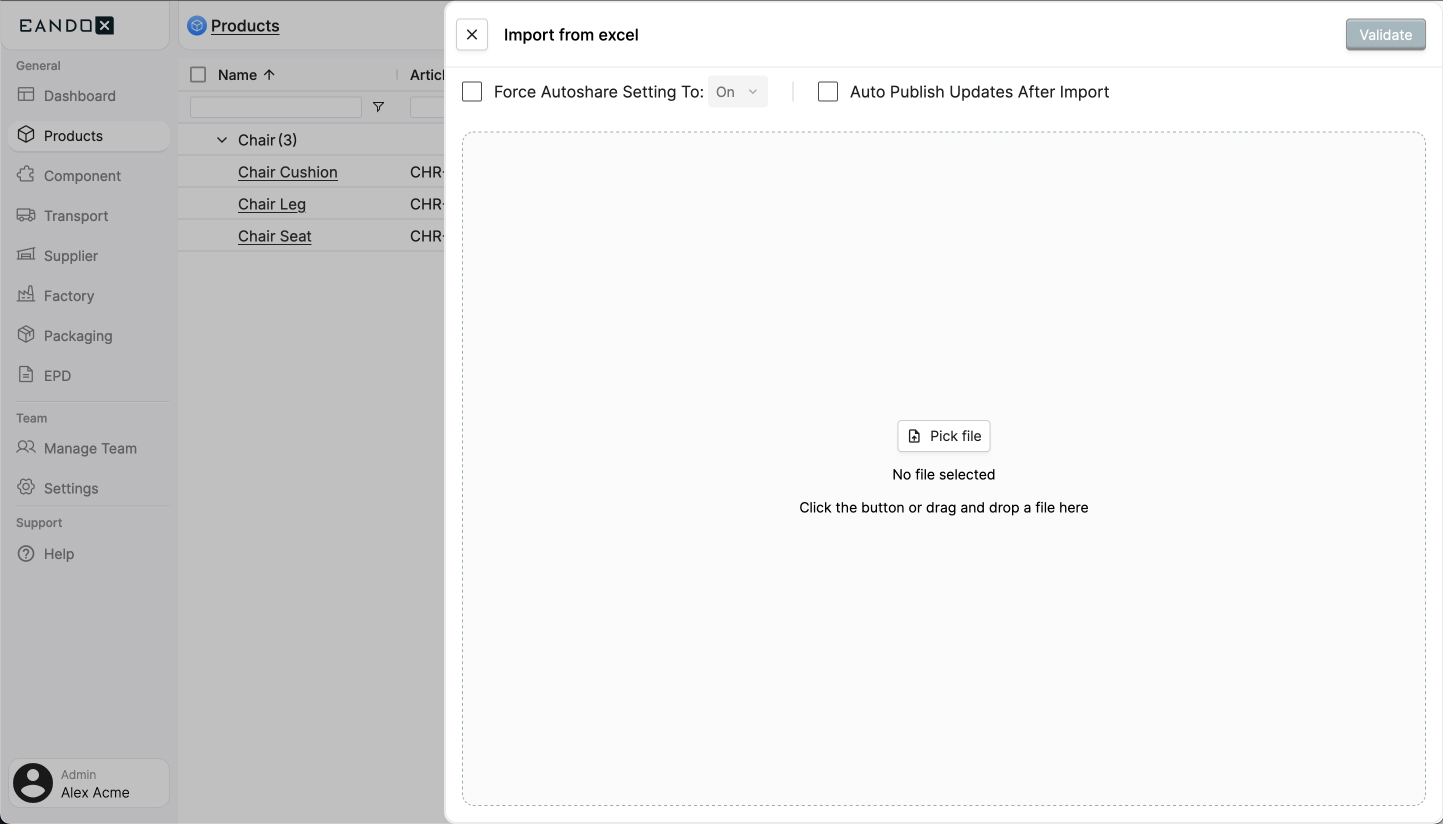The width and height of the screenshot is (1443, 824).
Task: Select the Component section in sidebar
Action: click(81, 175)
